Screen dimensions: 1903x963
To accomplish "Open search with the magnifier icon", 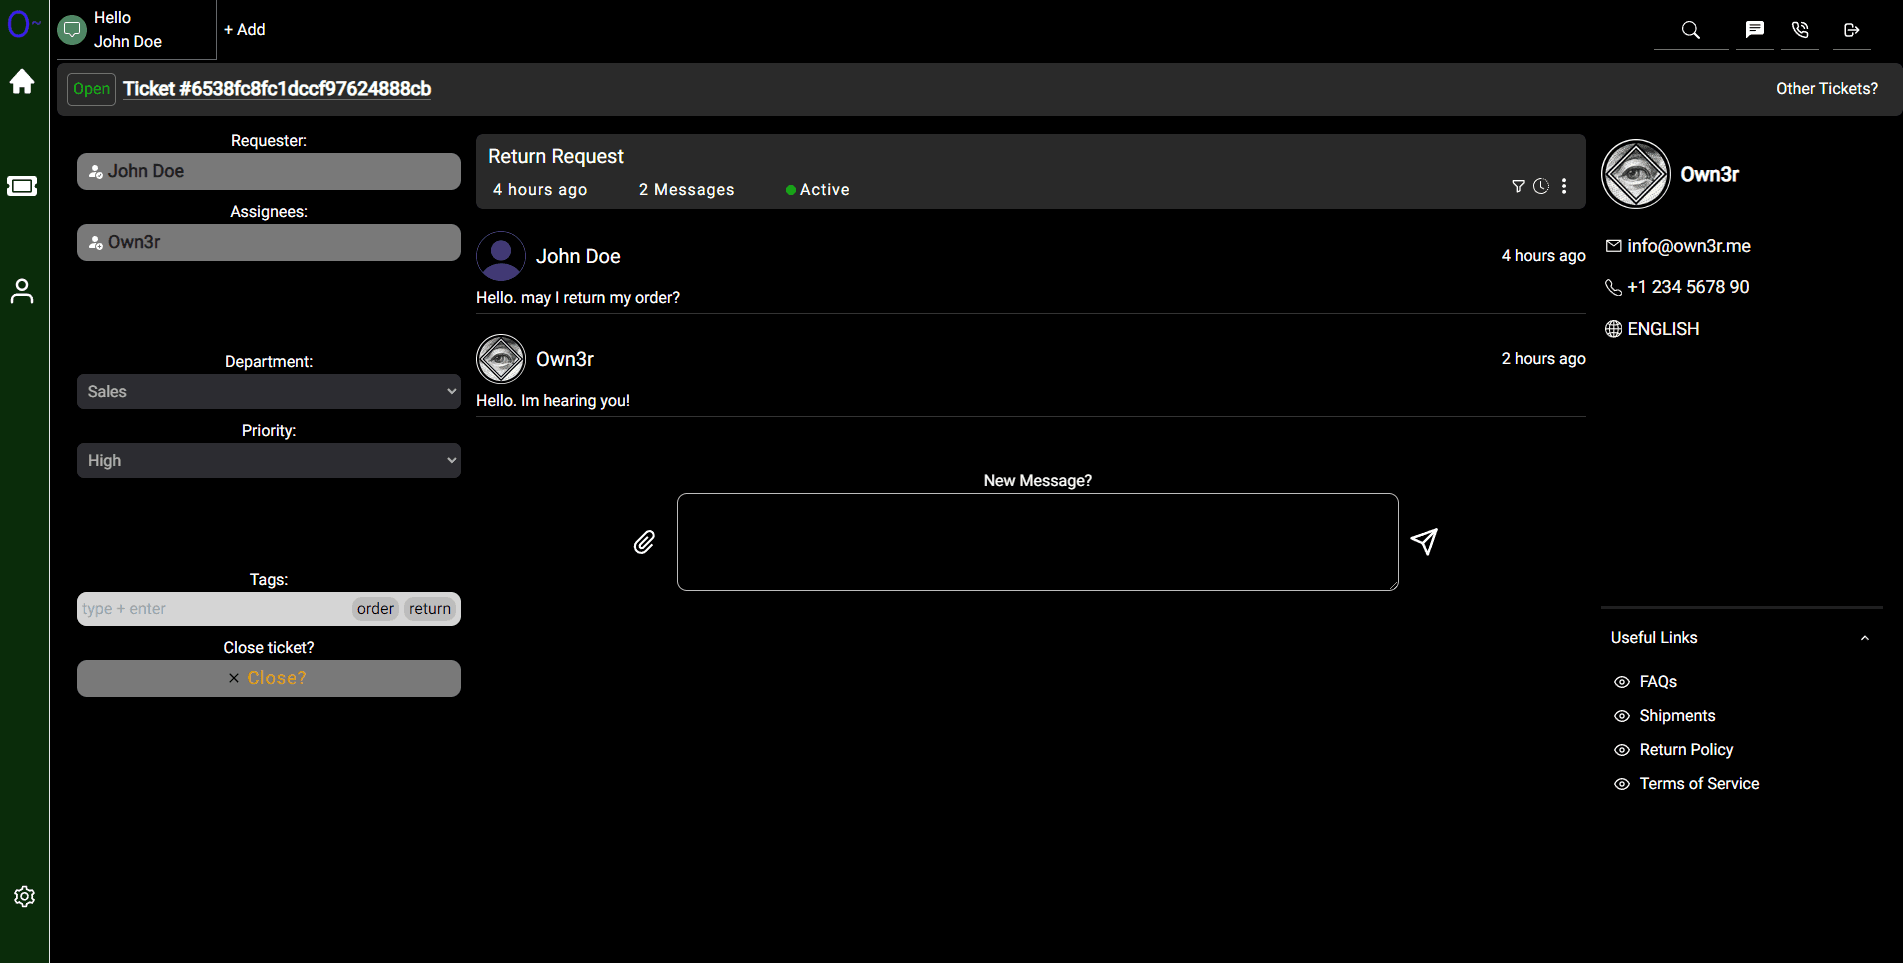I will click(x=1690, y=29).
